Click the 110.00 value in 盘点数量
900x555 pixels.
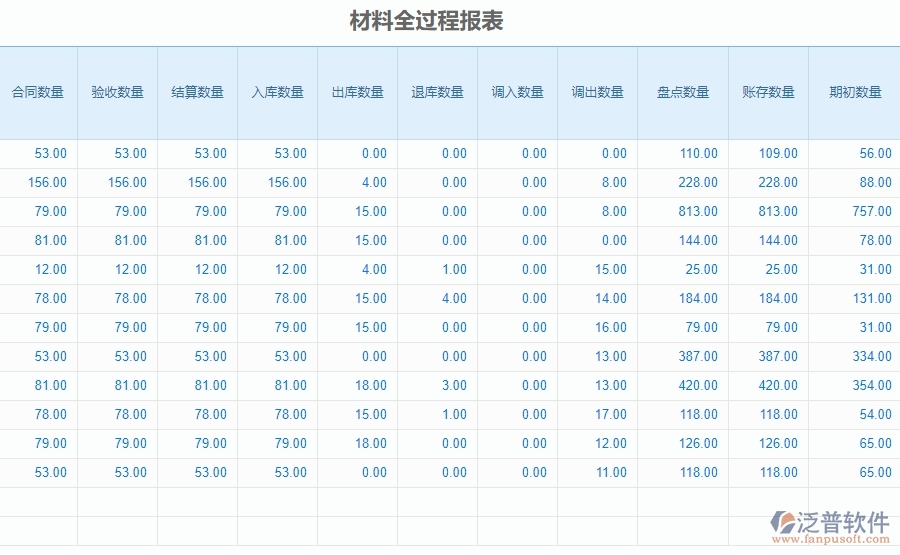coord(699,153)
